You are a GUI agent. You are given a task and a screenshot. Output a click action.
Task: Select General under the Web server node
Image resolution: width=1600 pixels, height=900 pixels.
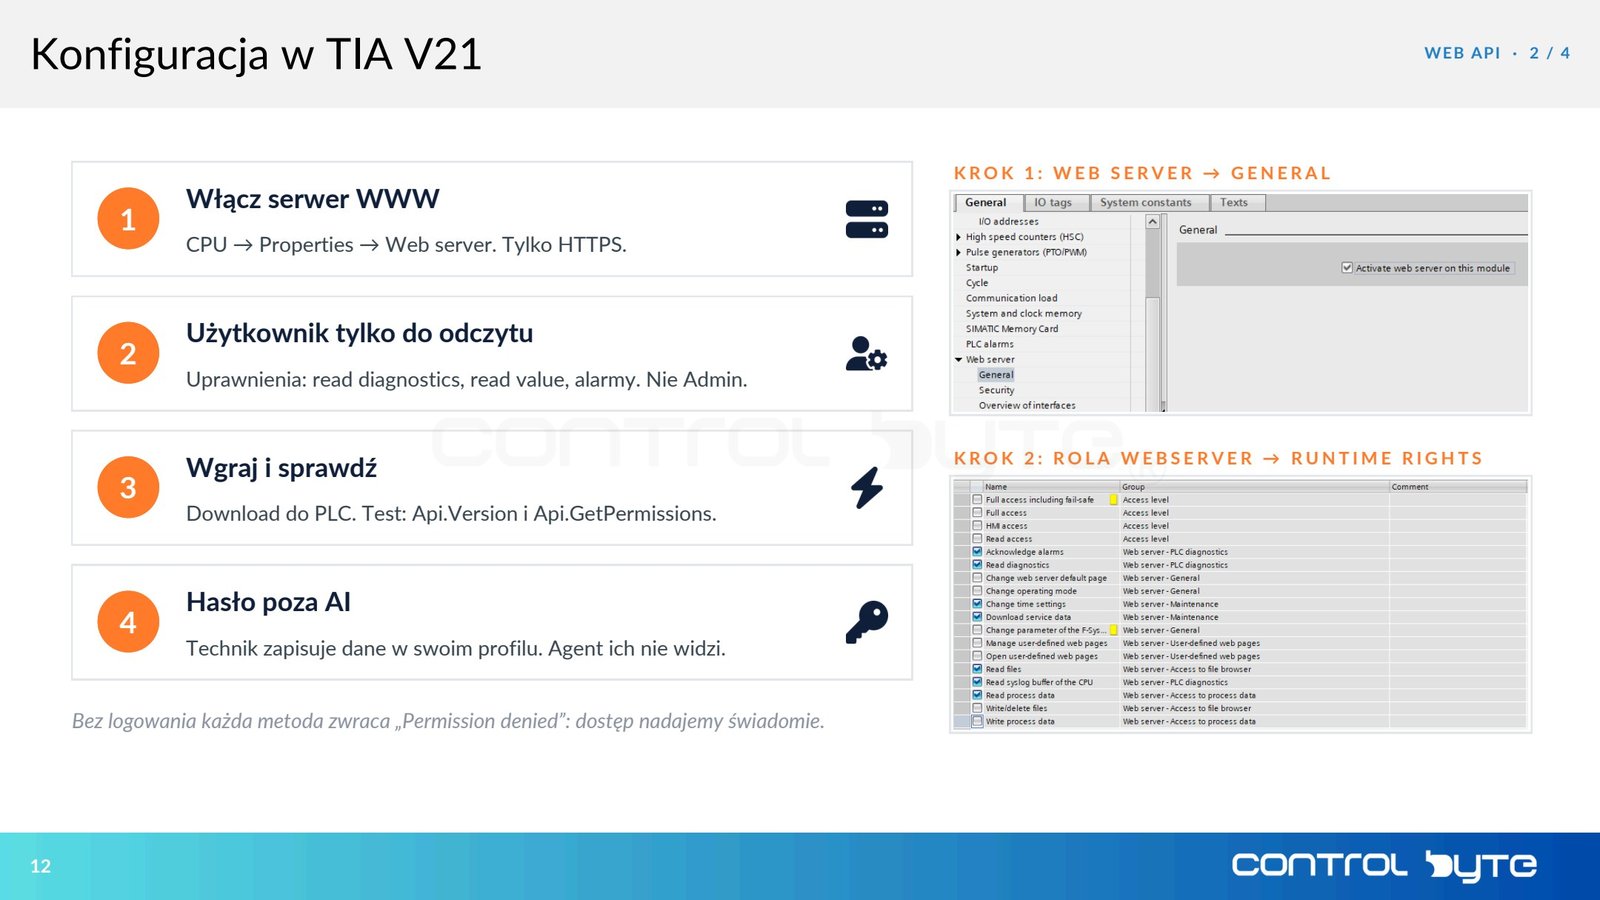tap(996, 375)
